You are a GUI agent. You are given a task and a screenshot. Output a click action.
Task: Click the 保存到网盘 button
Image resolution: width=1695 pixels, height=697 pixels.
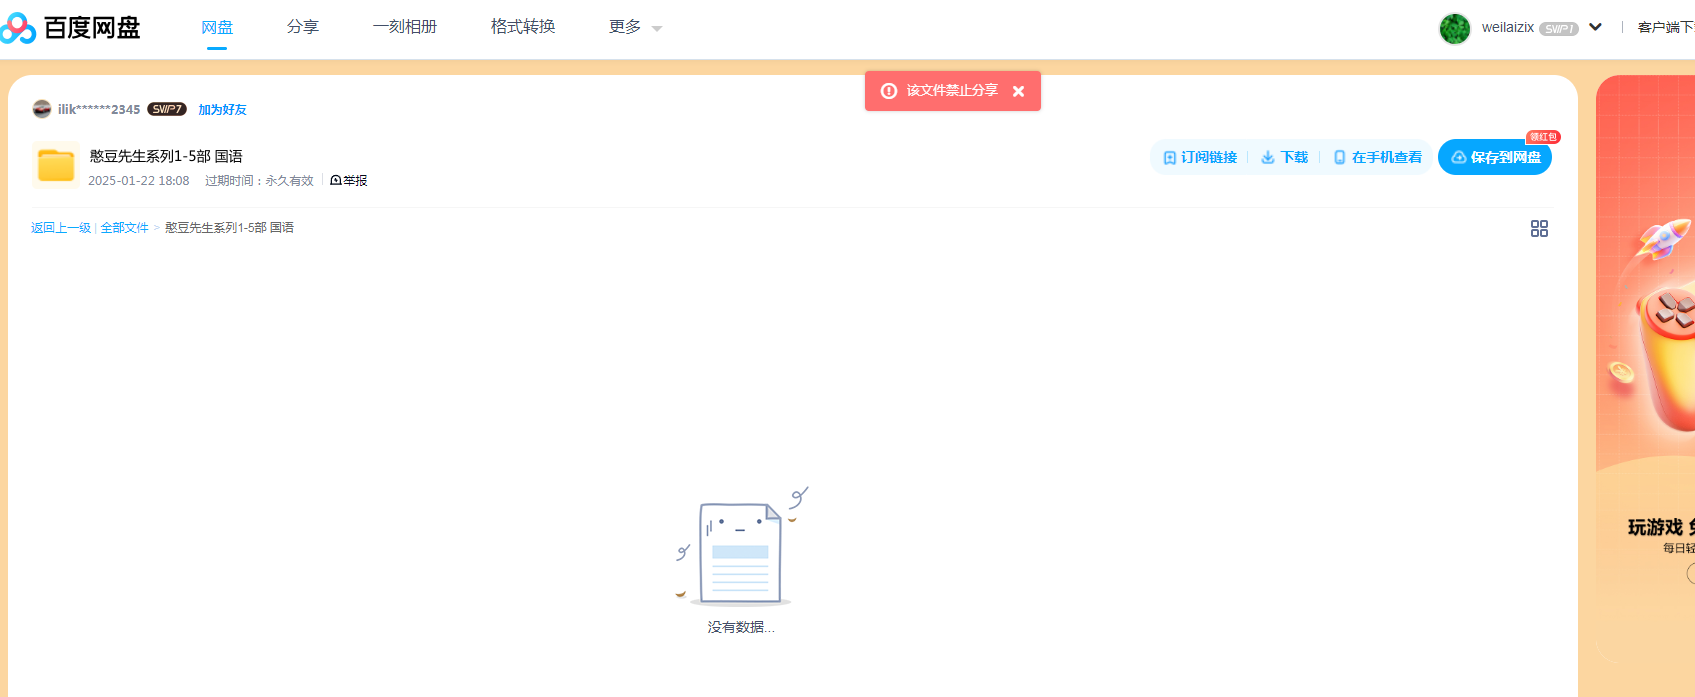click(x=1495, y=157)
